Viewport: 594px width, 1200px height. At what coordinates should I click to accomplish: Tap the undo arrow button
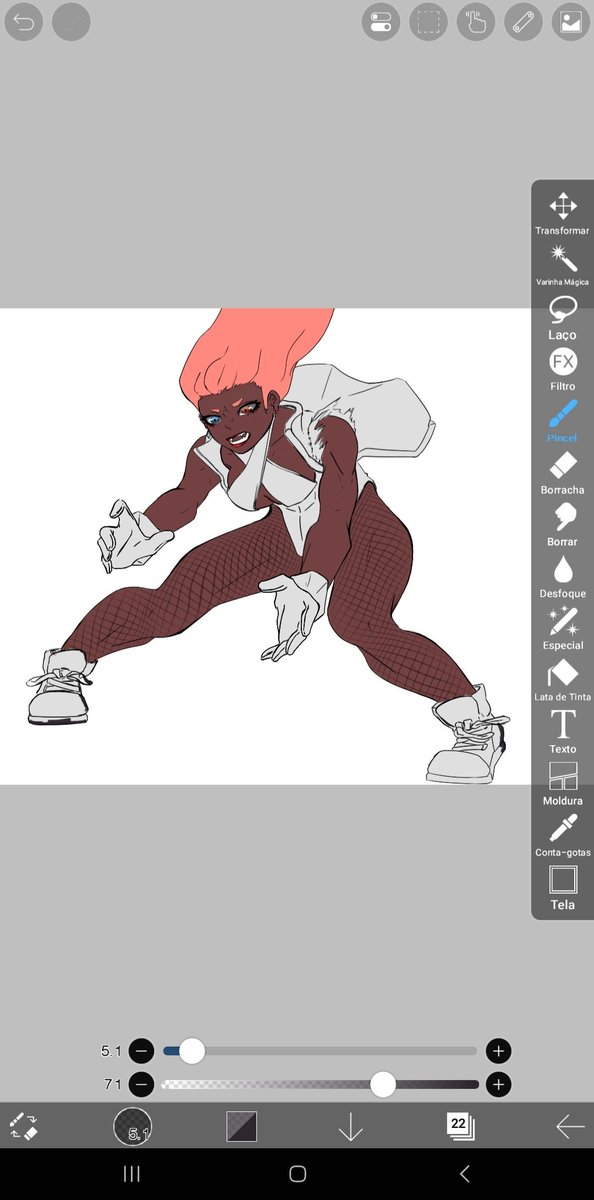tap(24, 22)
